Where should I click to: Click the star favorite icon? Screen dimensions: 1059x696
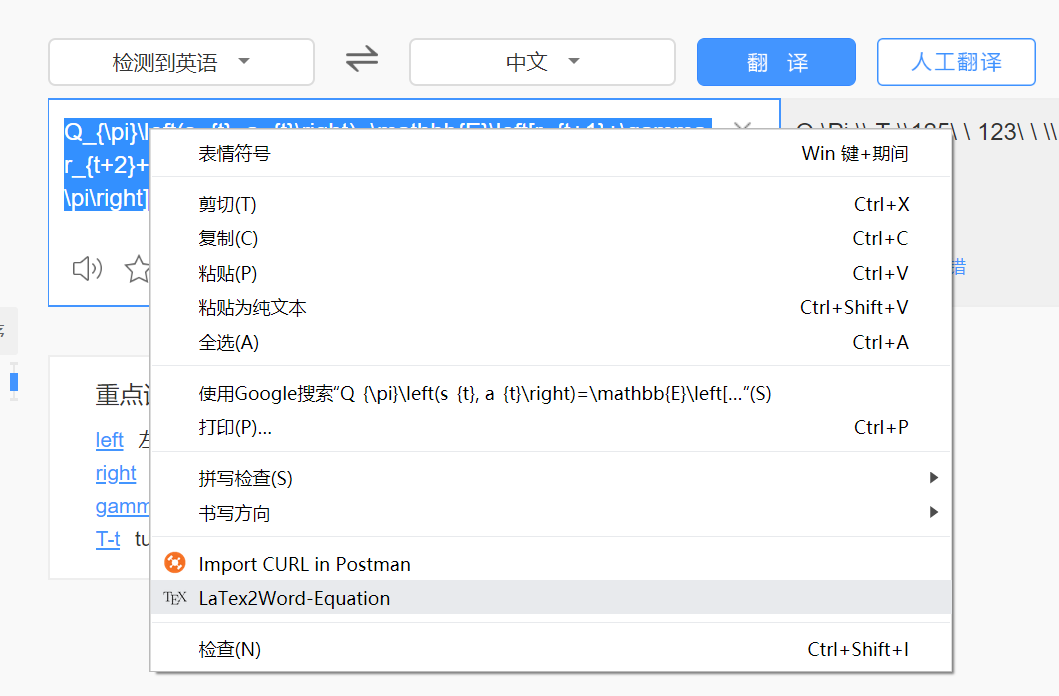[138, 268]
